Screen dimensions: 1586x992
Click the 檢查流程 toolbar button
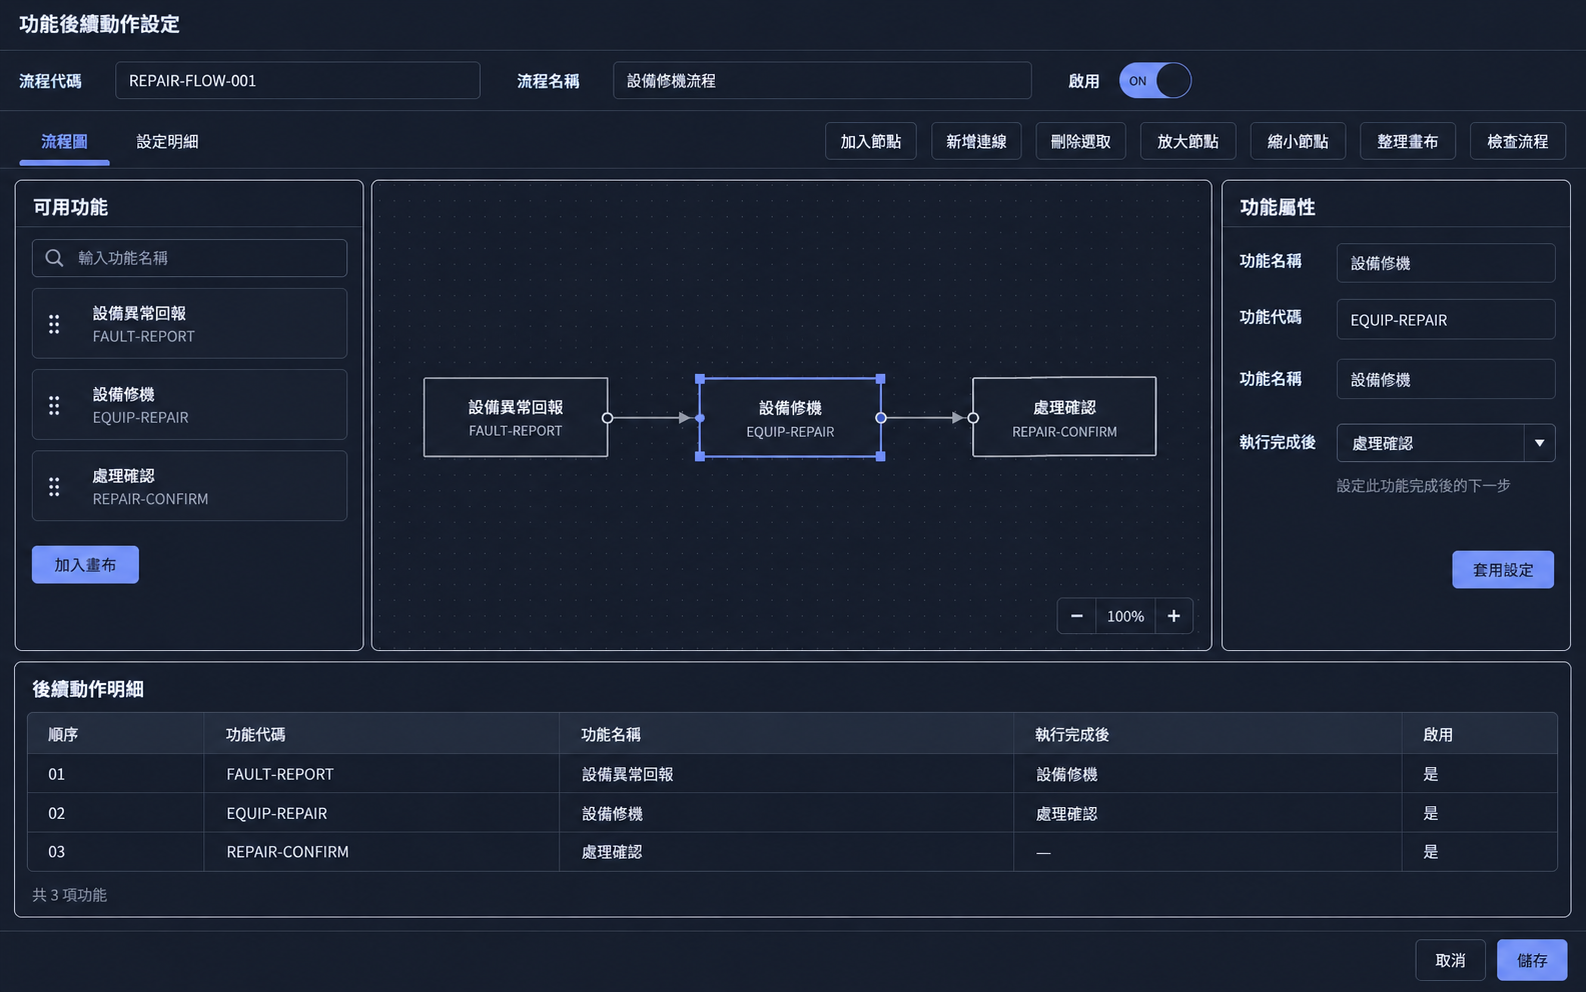pos(1518,142)
